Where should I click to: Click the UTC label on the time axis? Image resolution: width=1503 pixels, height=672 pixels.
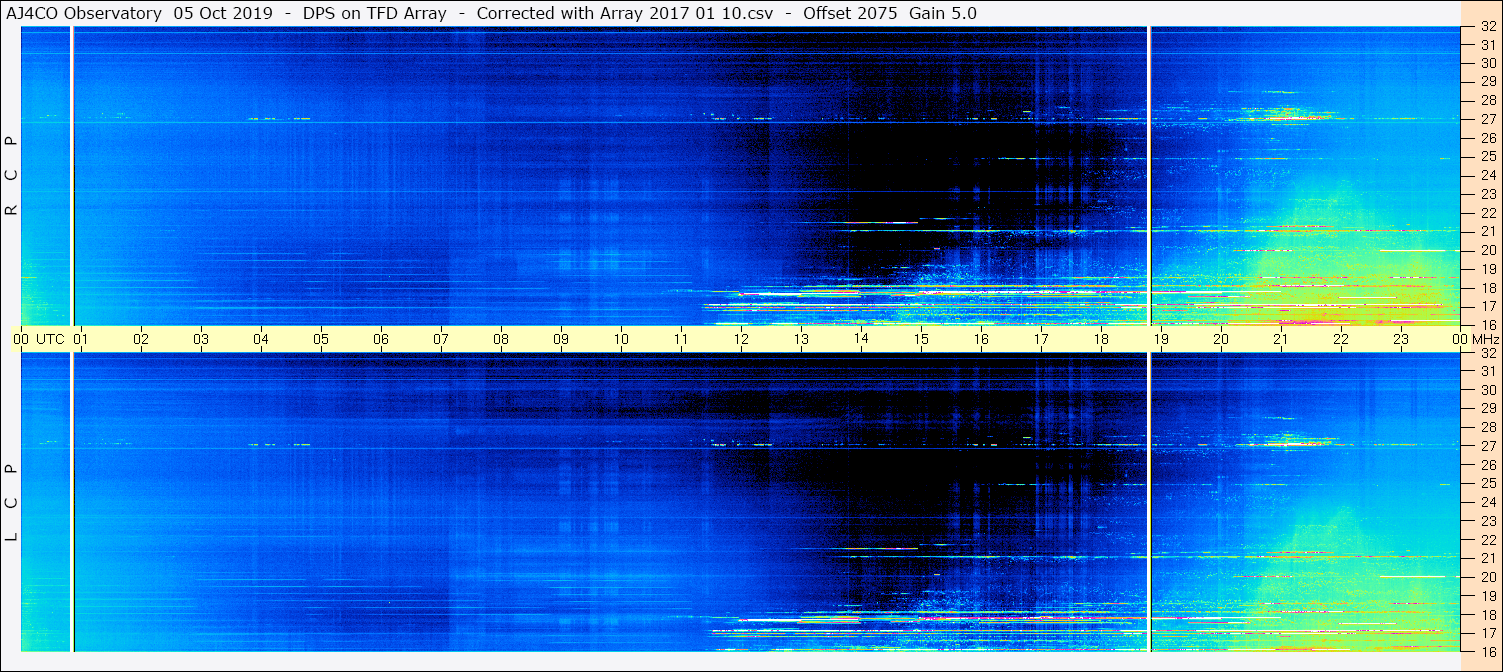pyautogui.click(x=50, y=339)
